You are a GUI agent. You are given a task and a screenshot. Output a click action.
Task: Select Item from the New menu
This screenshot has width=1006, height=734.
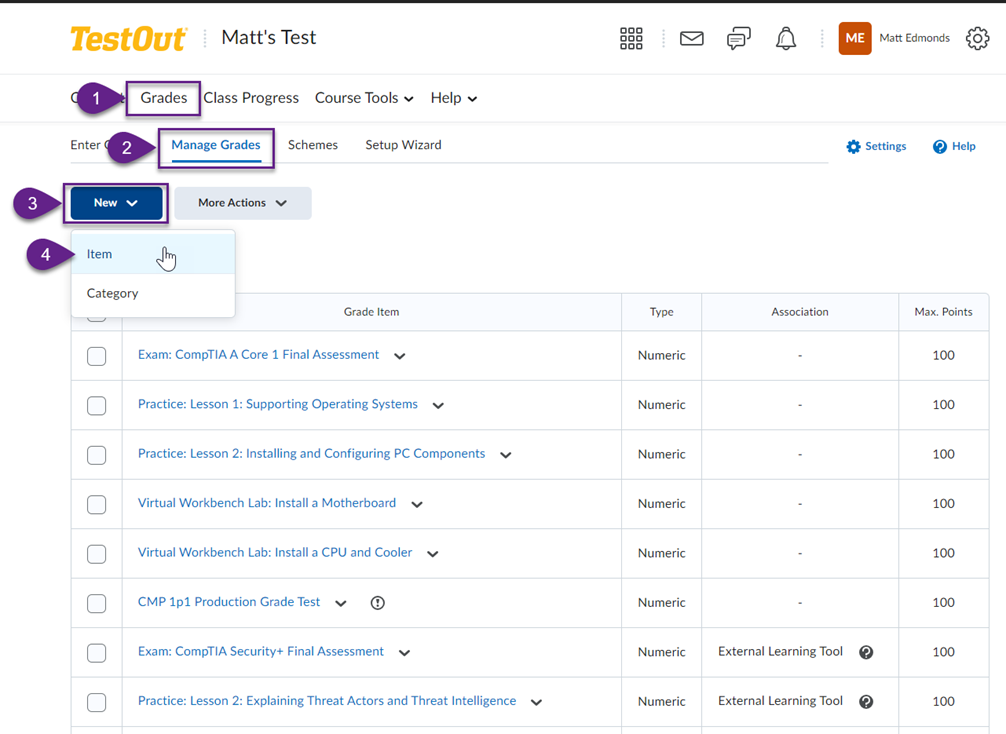[x=153, y=254]
